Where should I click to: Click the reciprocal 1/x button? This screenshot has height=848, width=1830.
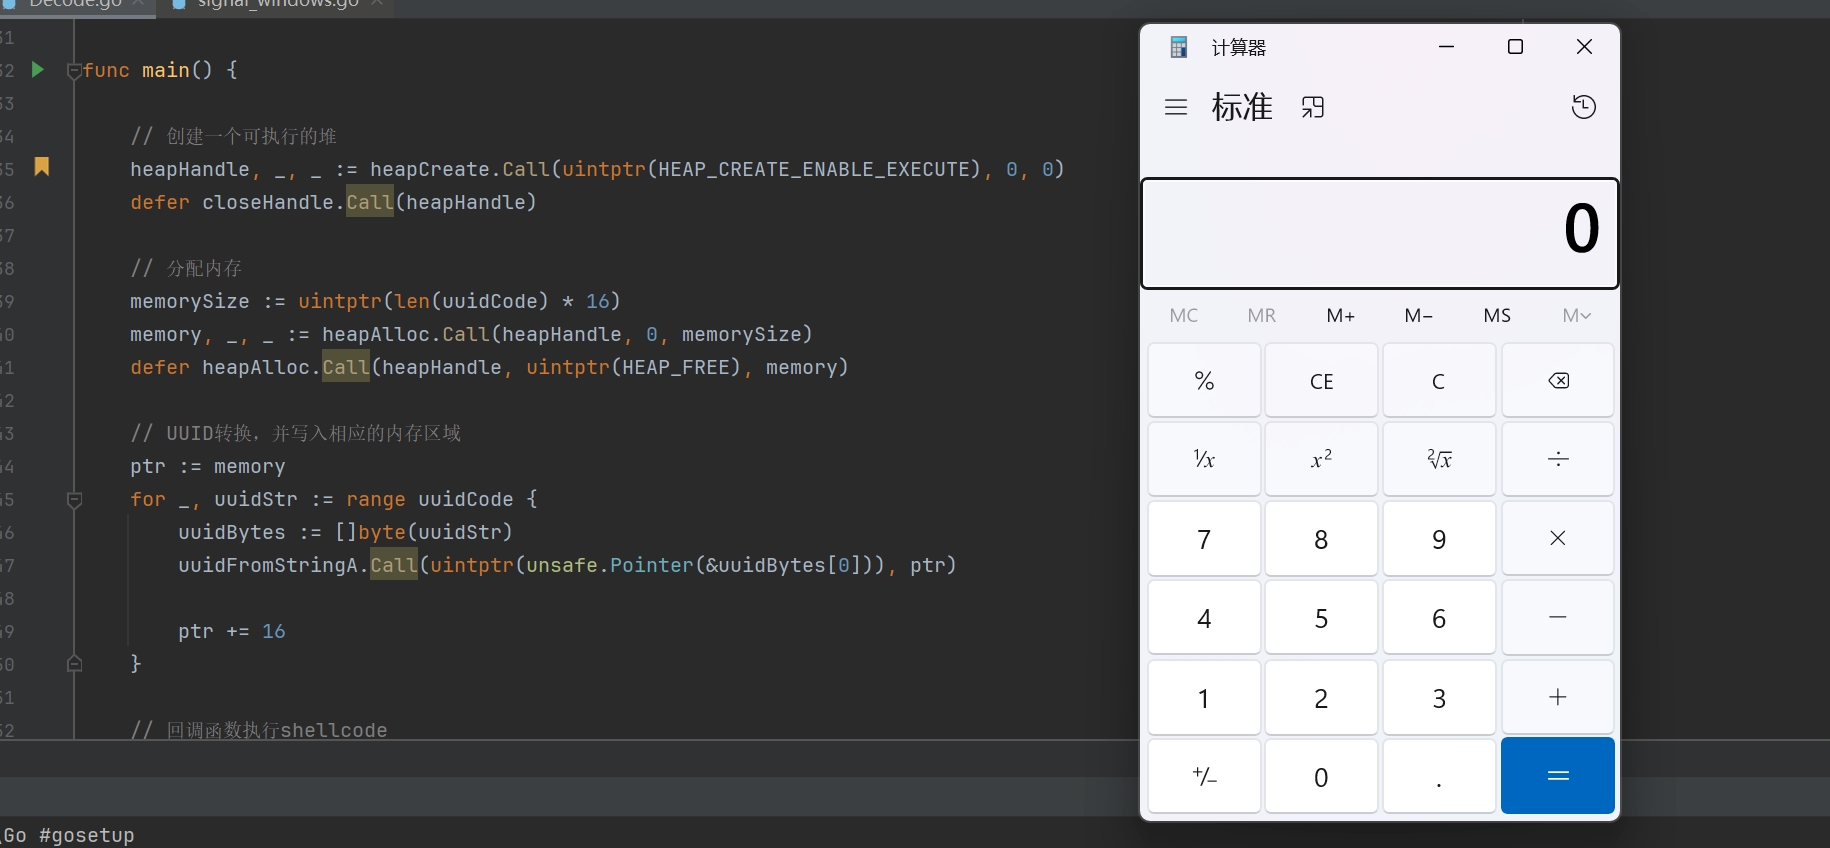[x=1204, y=459]
